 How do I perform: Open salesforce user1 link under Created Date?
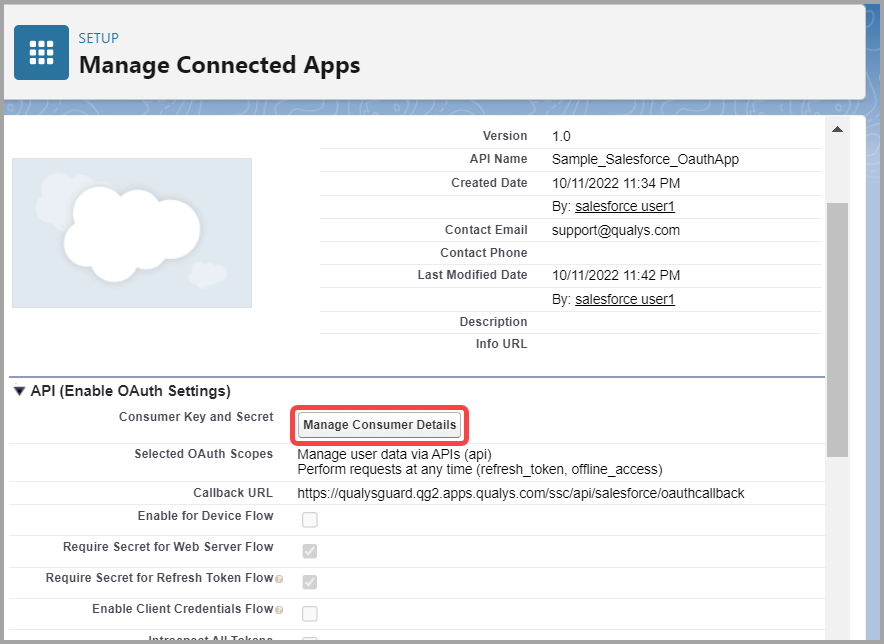pos(625,206)
